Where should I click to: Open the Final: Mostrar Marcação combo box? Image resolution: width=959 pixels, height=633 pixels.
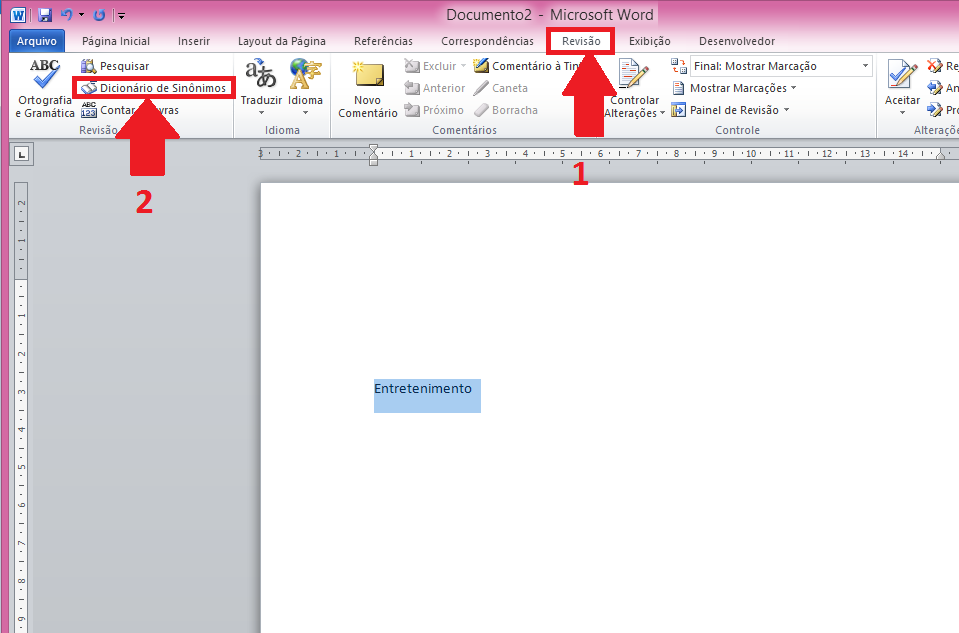pyautogui.click(x=780, y=66)
